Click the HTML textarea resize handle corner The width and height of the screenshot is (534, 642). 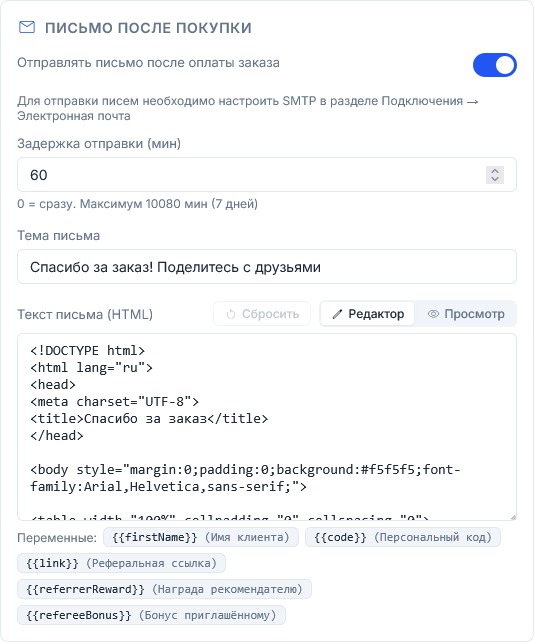pos(513,517)
